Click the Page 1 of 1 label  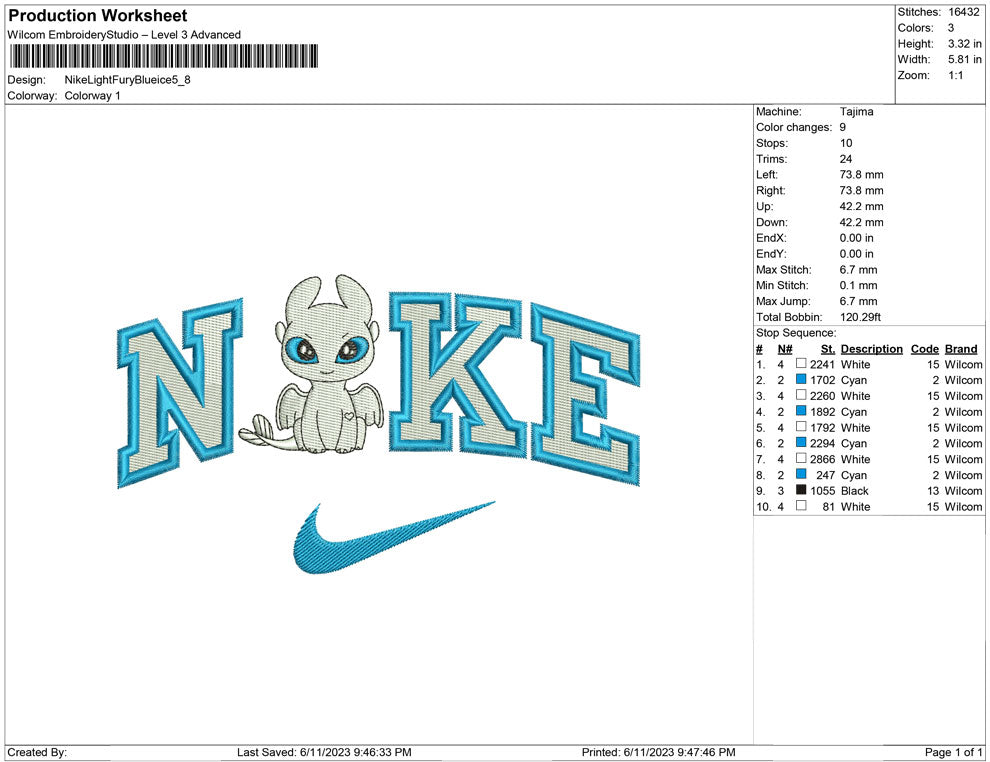[953, 752]
